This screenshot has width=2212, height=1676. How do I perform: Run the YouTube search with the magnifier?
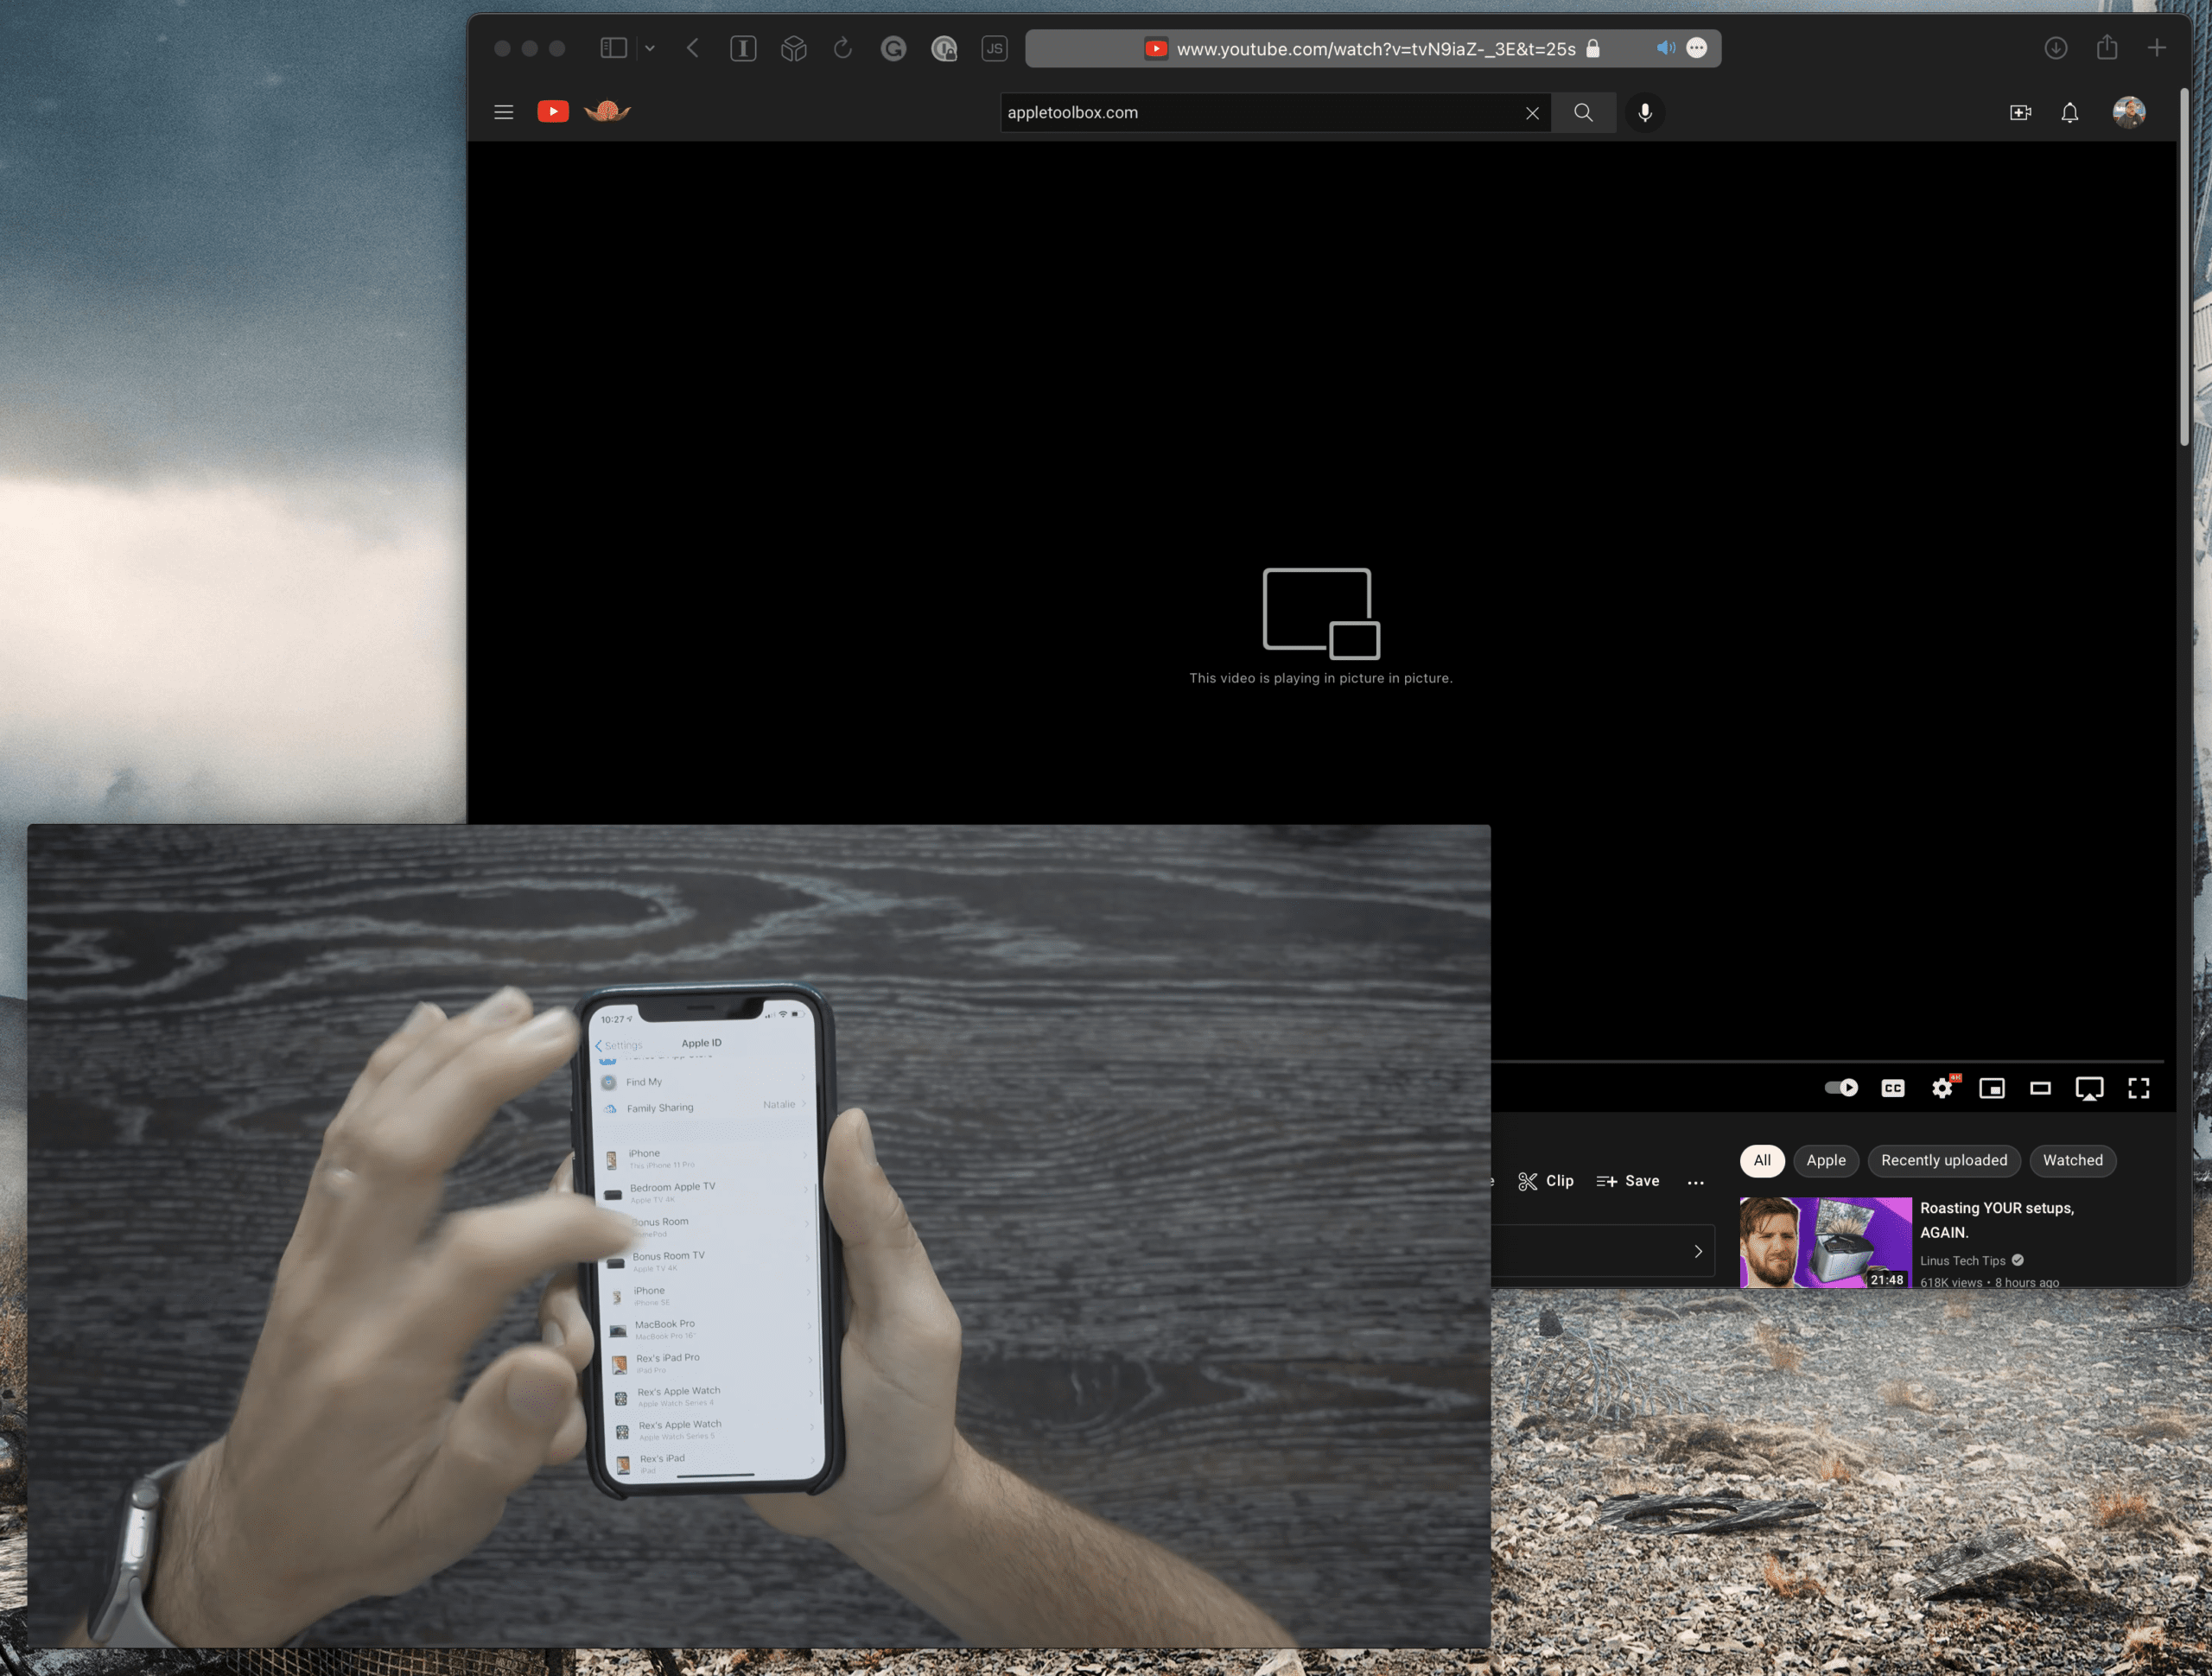(1583, 112)
